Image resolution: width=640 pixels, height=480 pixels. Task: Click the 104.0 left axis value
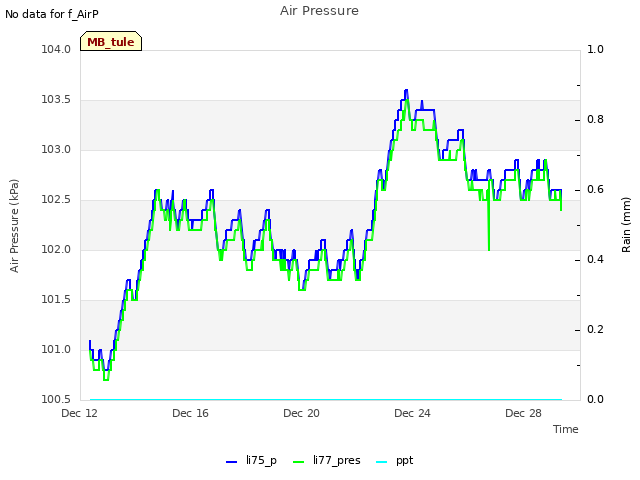pyautogui.click(x=56, y=49)
